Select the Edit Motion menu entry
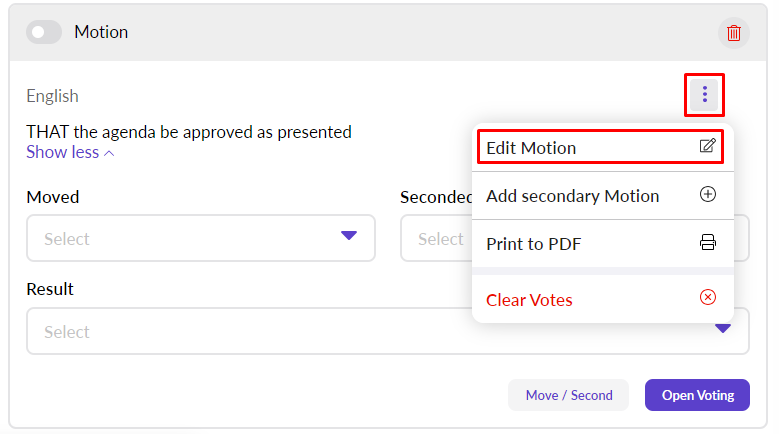This screenshot has width=779, height=434. pyautogui.click(x=532, y=148)
